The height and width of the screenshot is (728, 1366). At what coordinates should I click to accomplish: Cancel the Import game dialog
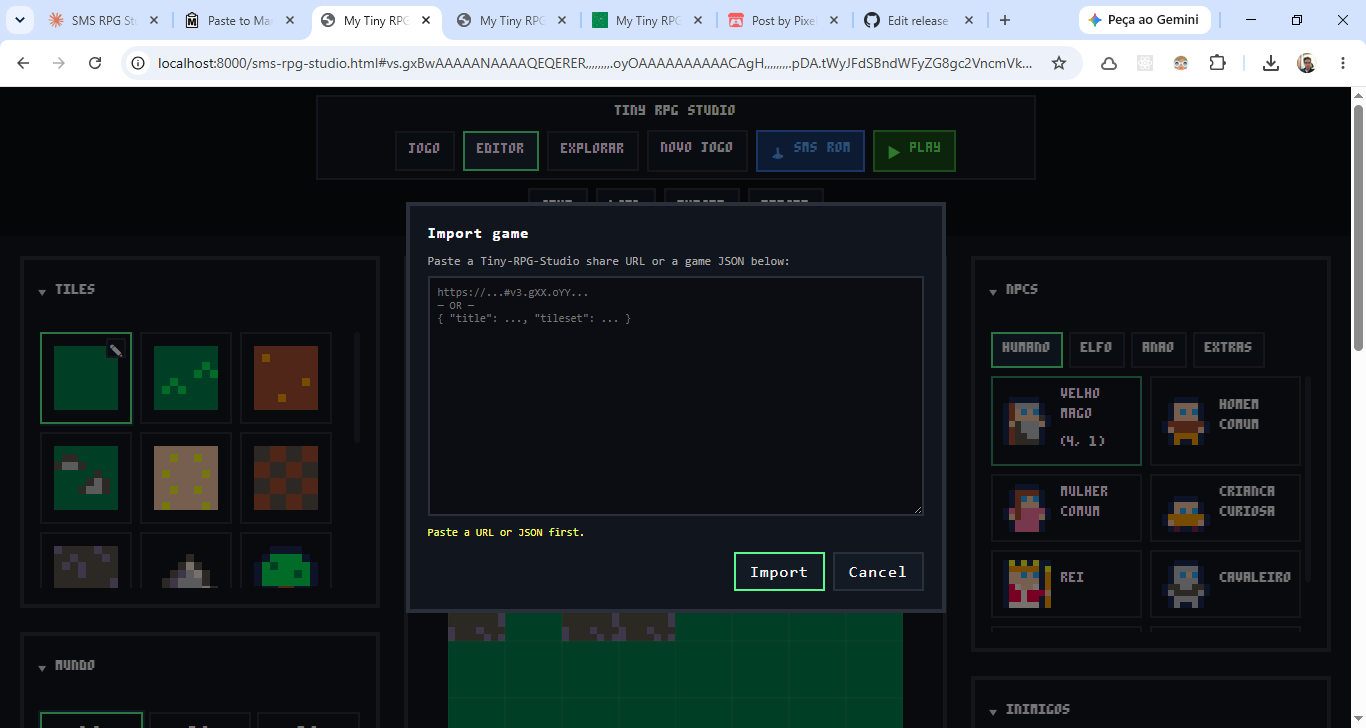[x=878, y=572]
